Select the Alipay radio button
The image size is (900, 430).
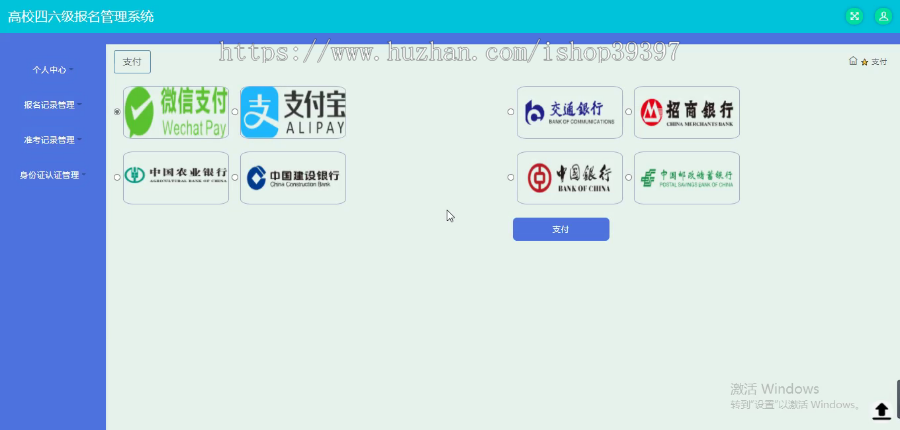(x=235, y=112)
